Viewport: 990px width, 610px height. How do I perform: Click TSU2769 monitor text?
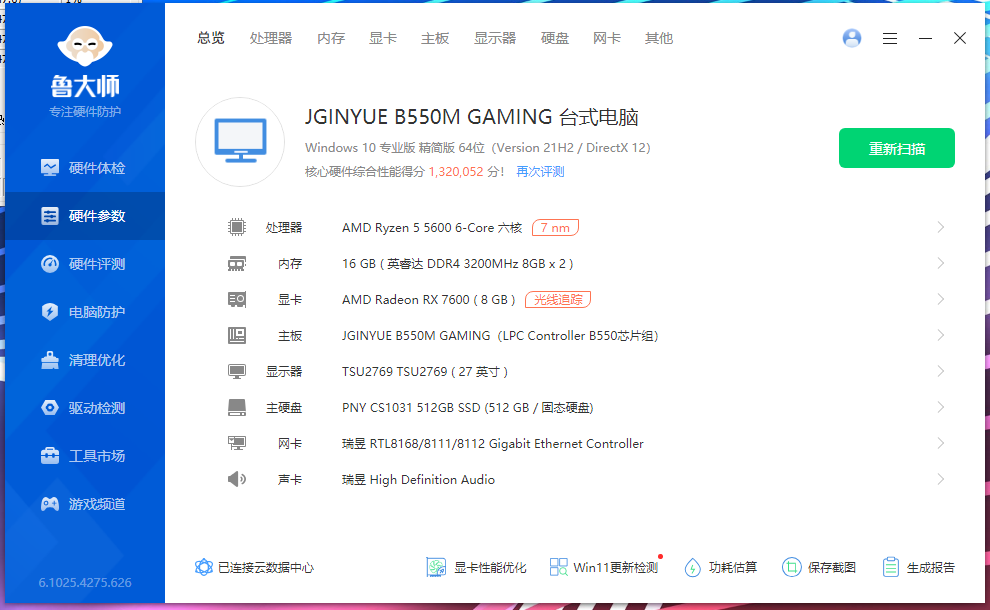(x=425, y=371)
